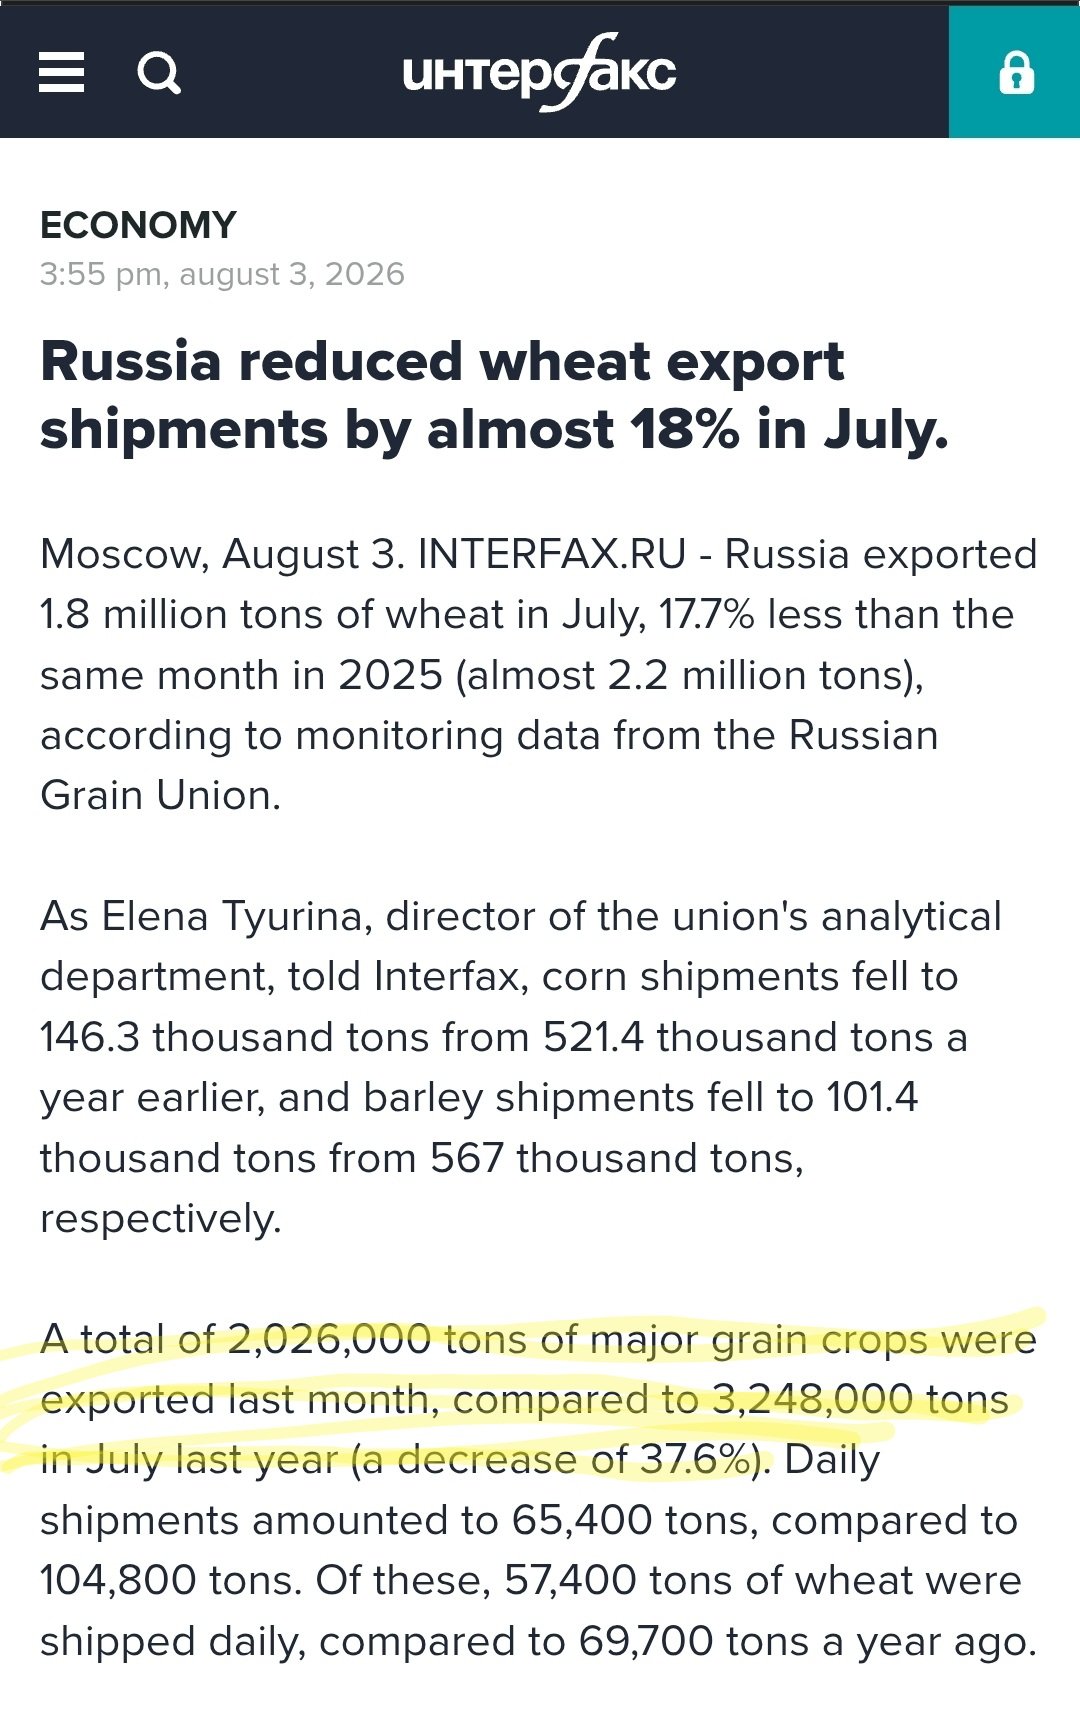
Task: Select the headline about wheat export shipments
Action: 494,395
